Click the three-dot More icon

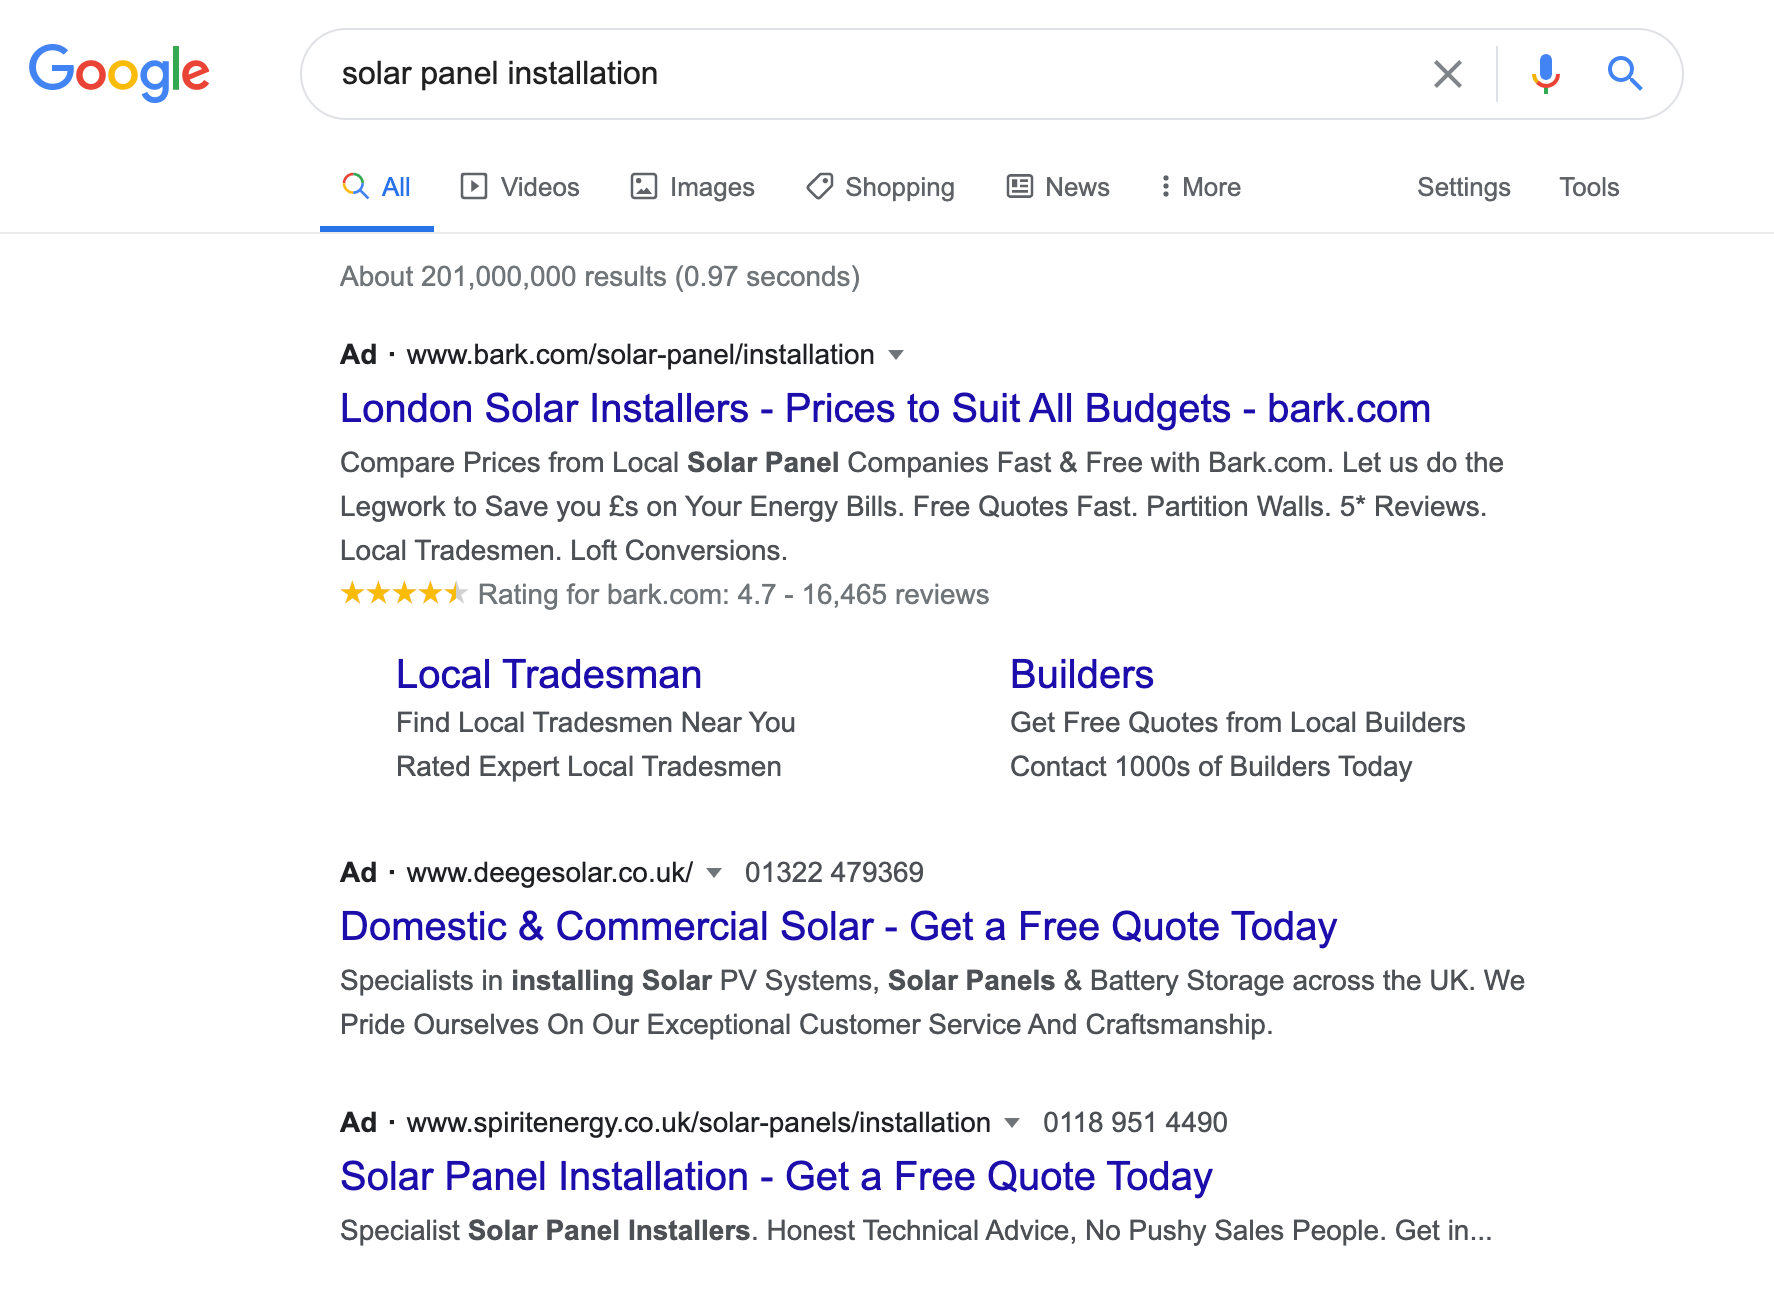1165,186
